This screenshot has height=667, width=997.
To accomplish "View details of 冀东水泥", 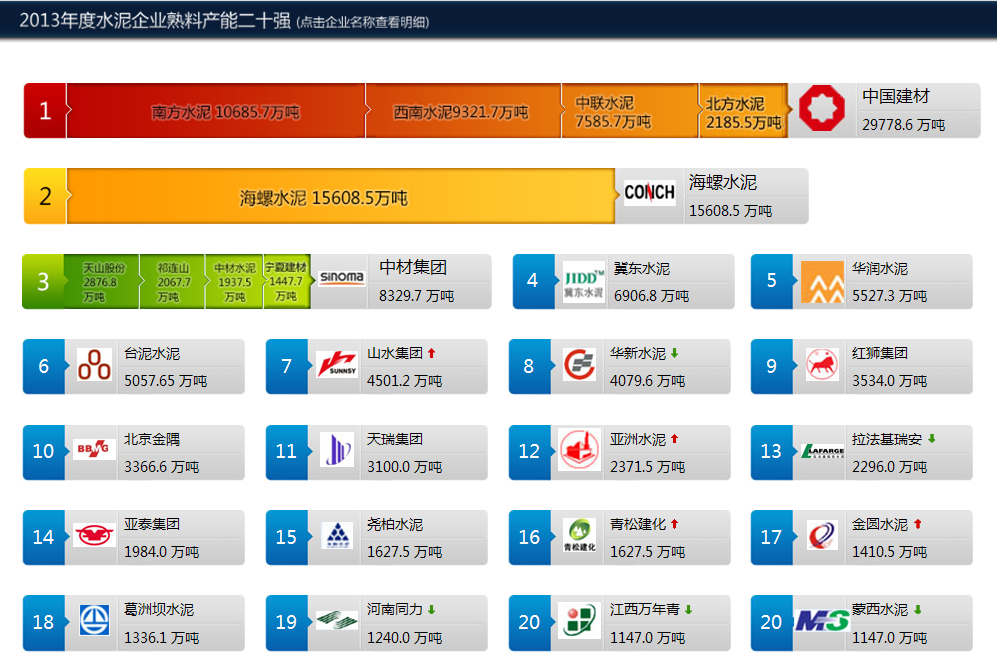I will [642, 268].
